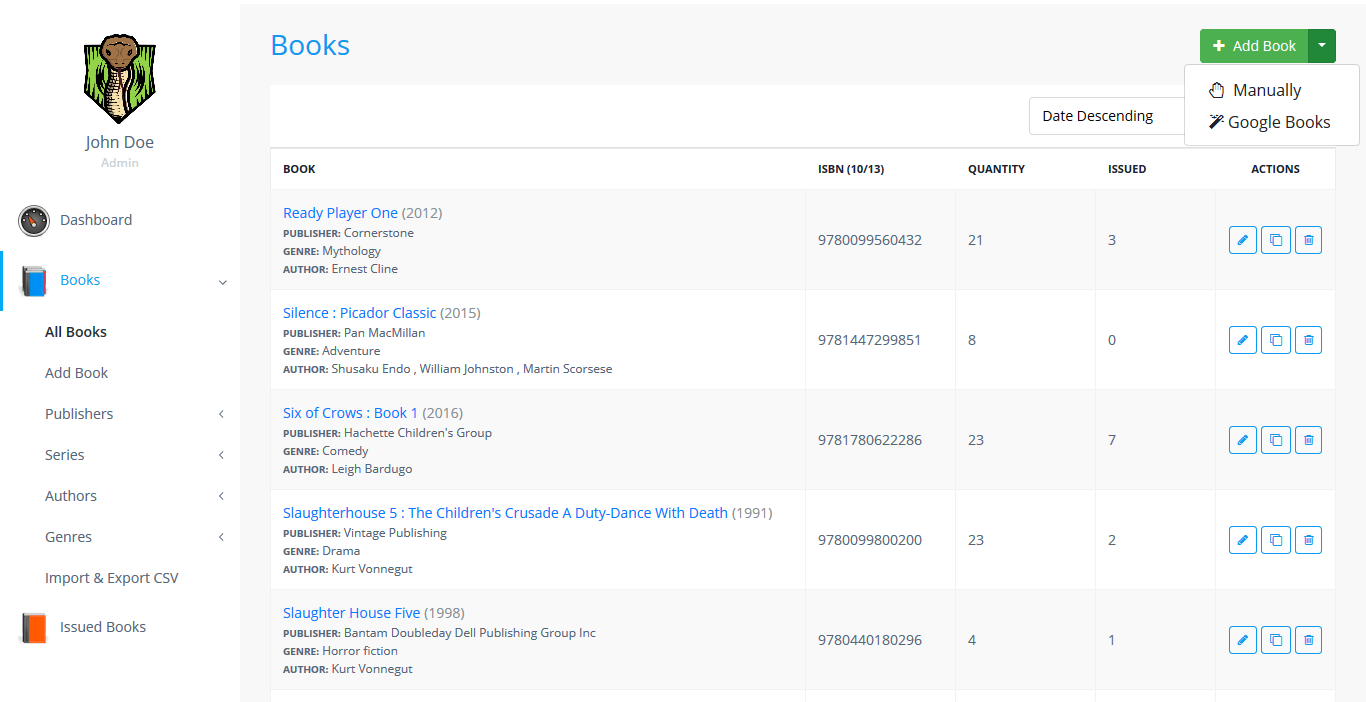
Task: Click the Dashboard gauge icon in sidebar
Action: tap(34, 221)
